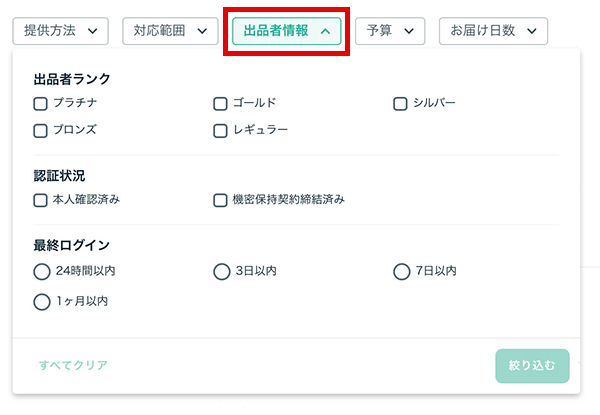
Task: Check the レギュラー rank checkbox
Action: click(x=220, y=131)
